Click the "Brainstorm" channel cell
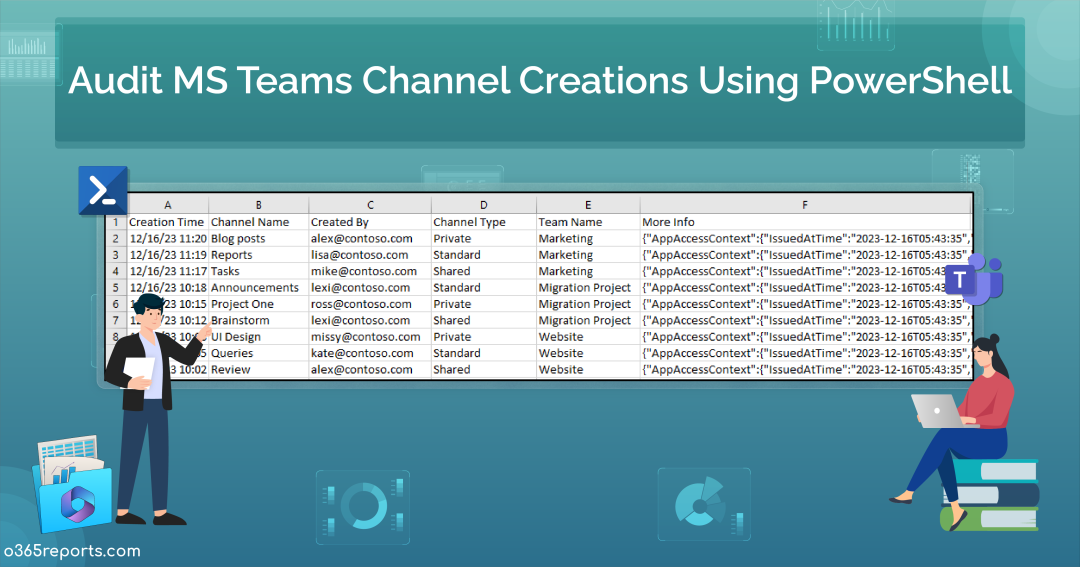This screenshot has width=1080, height=567. tap(258, 320)
